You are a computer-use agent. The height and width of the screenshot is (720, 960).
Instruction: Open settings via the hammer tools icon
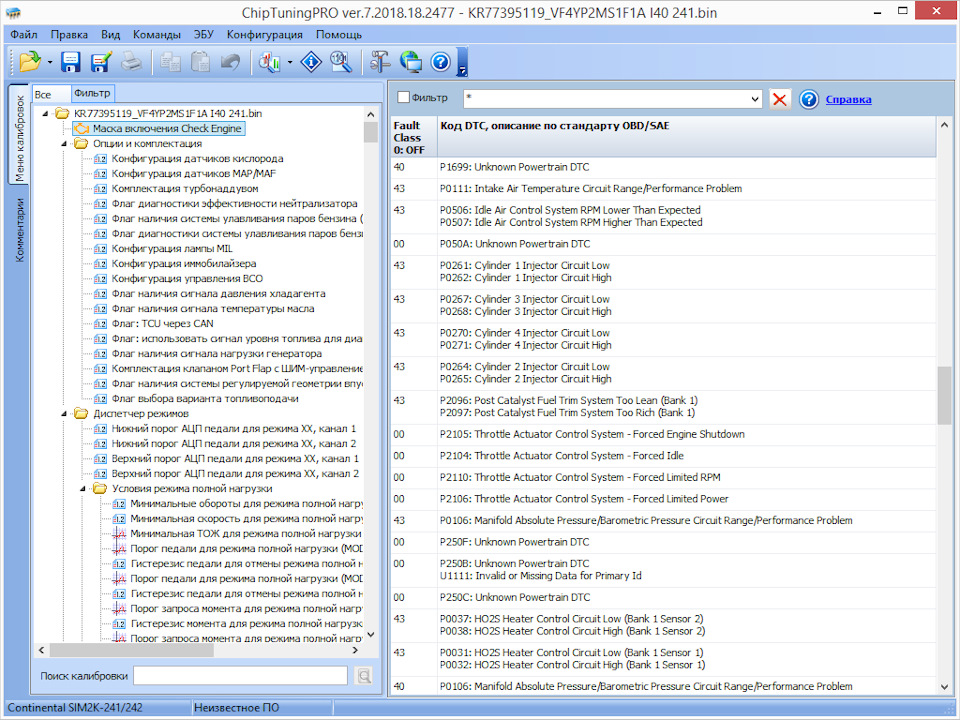pyautogui.click(x=380, y=63)
